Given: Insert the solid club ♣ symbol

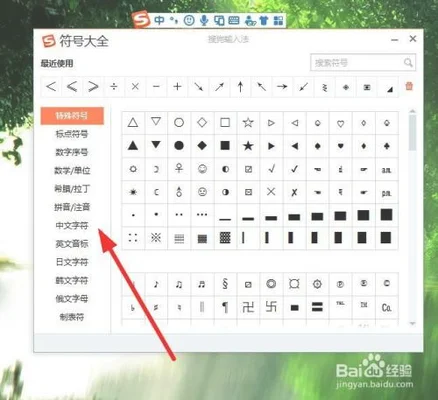Looking at the screenshot, I should [x=386, y=146].
